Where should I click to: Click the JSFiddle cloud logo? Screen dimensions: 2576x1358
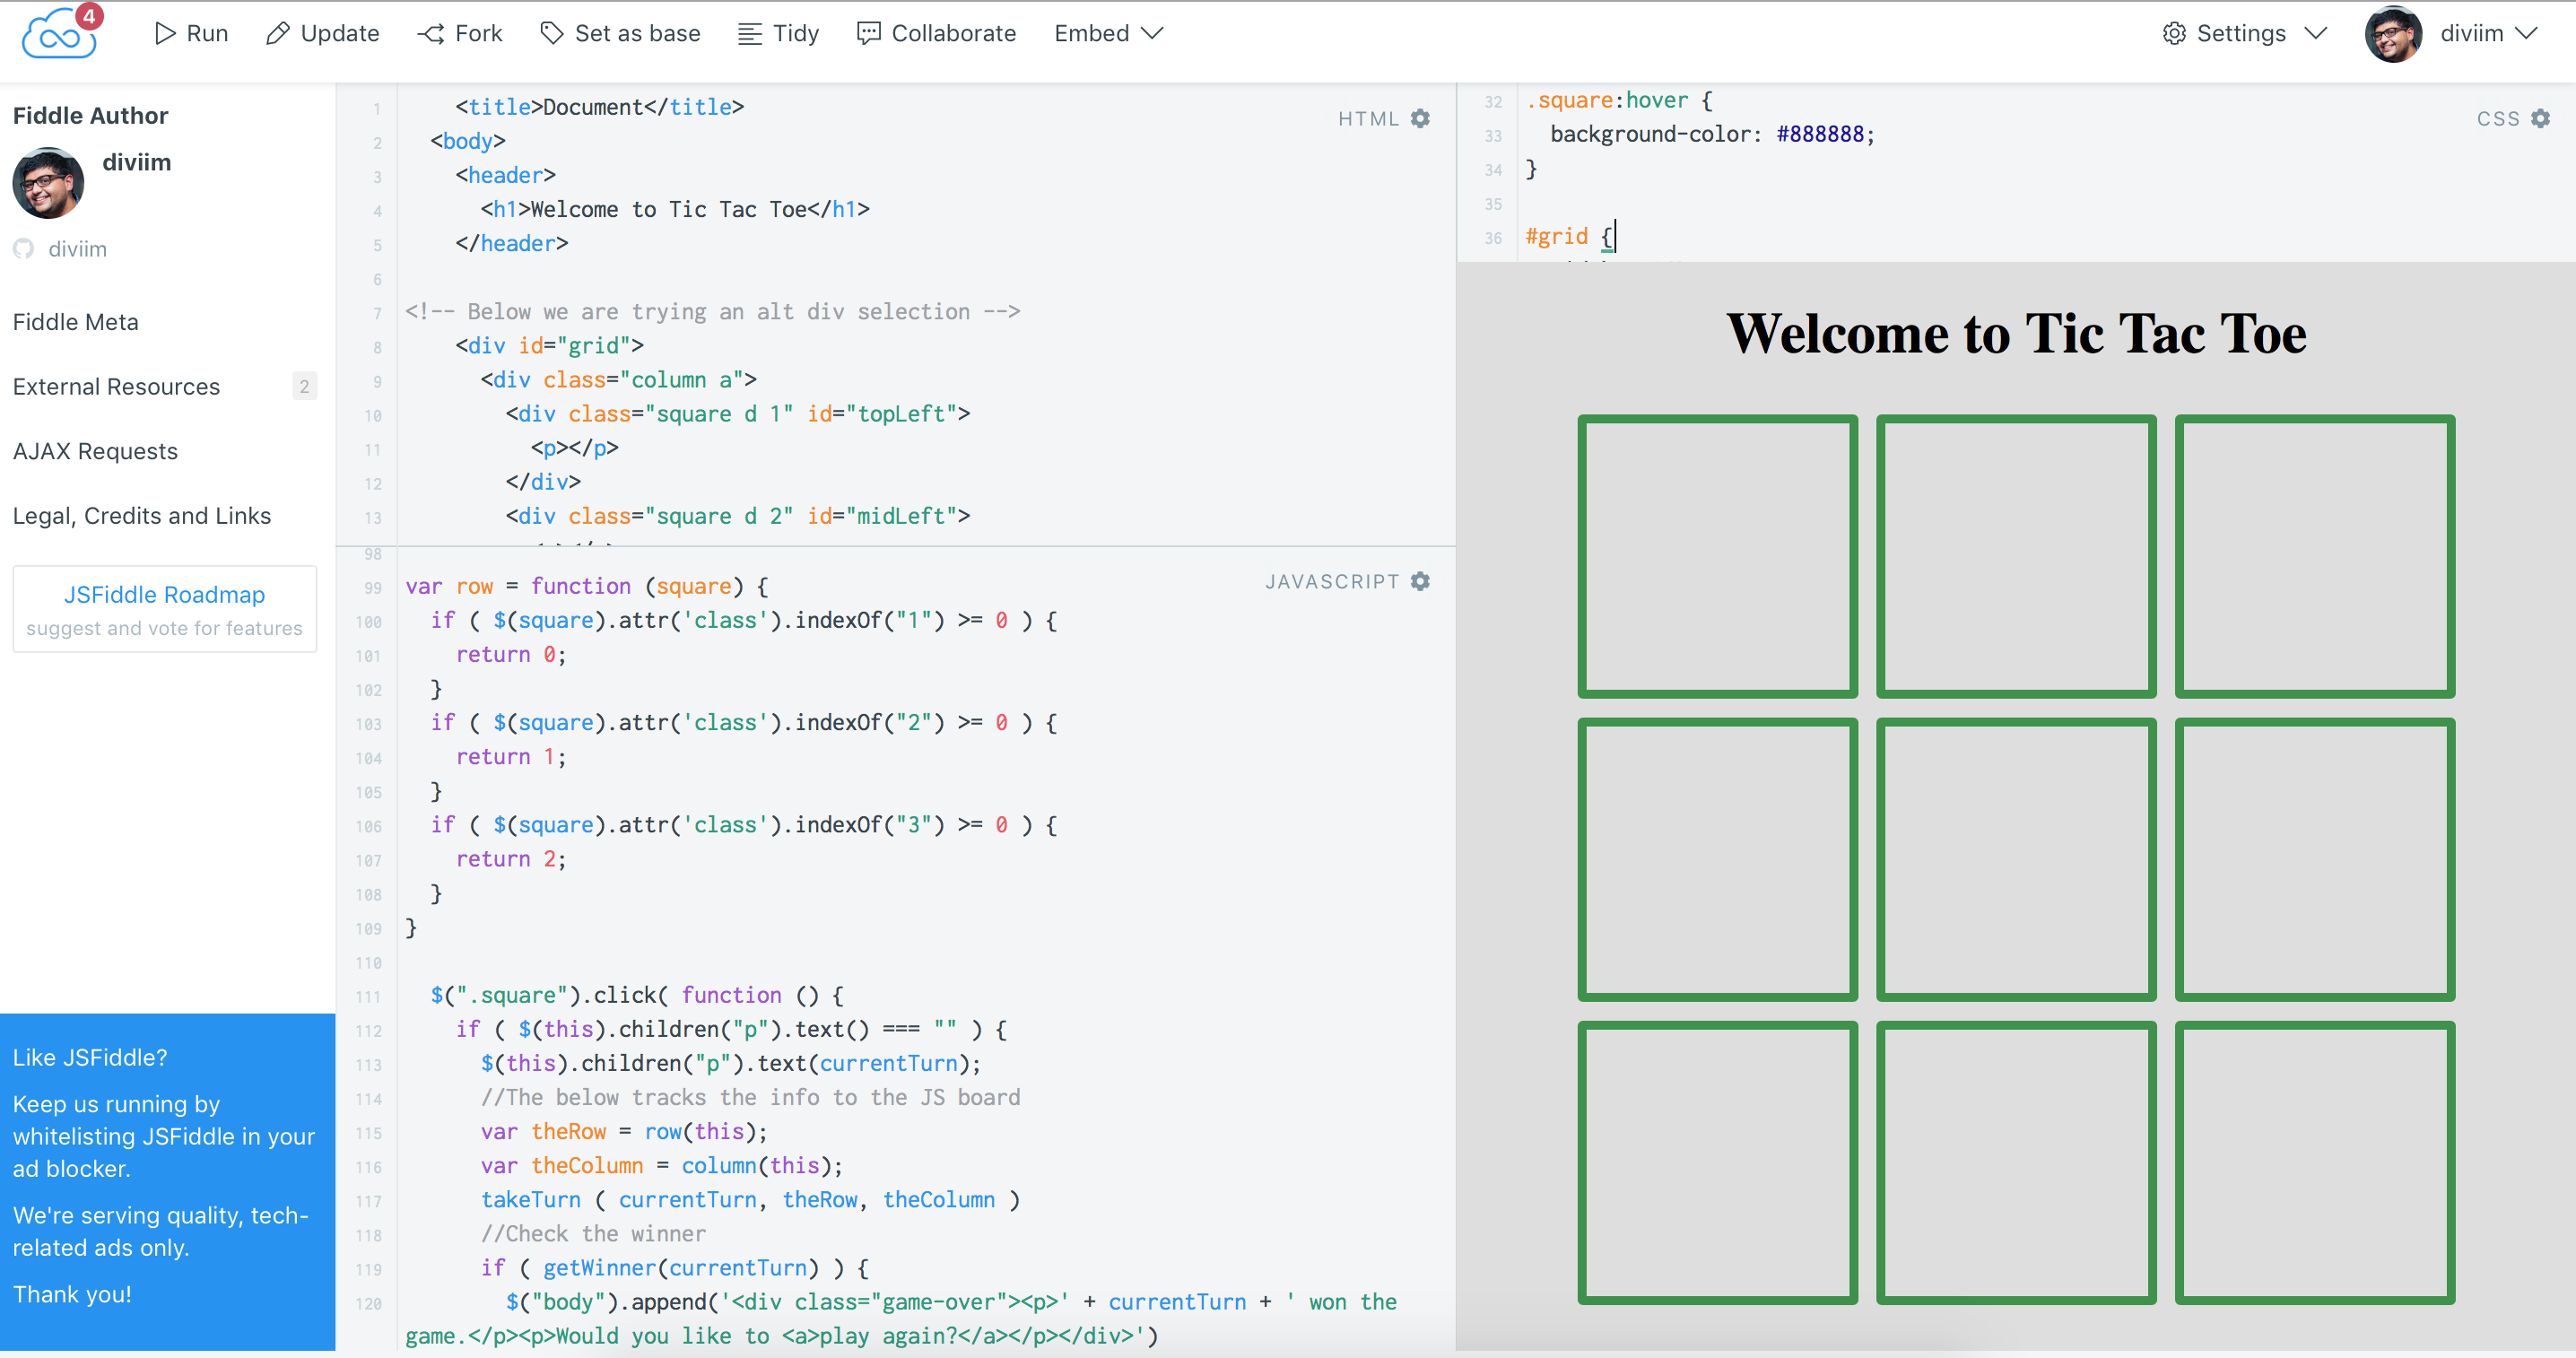pyautogui.click(x=58, y=35)
